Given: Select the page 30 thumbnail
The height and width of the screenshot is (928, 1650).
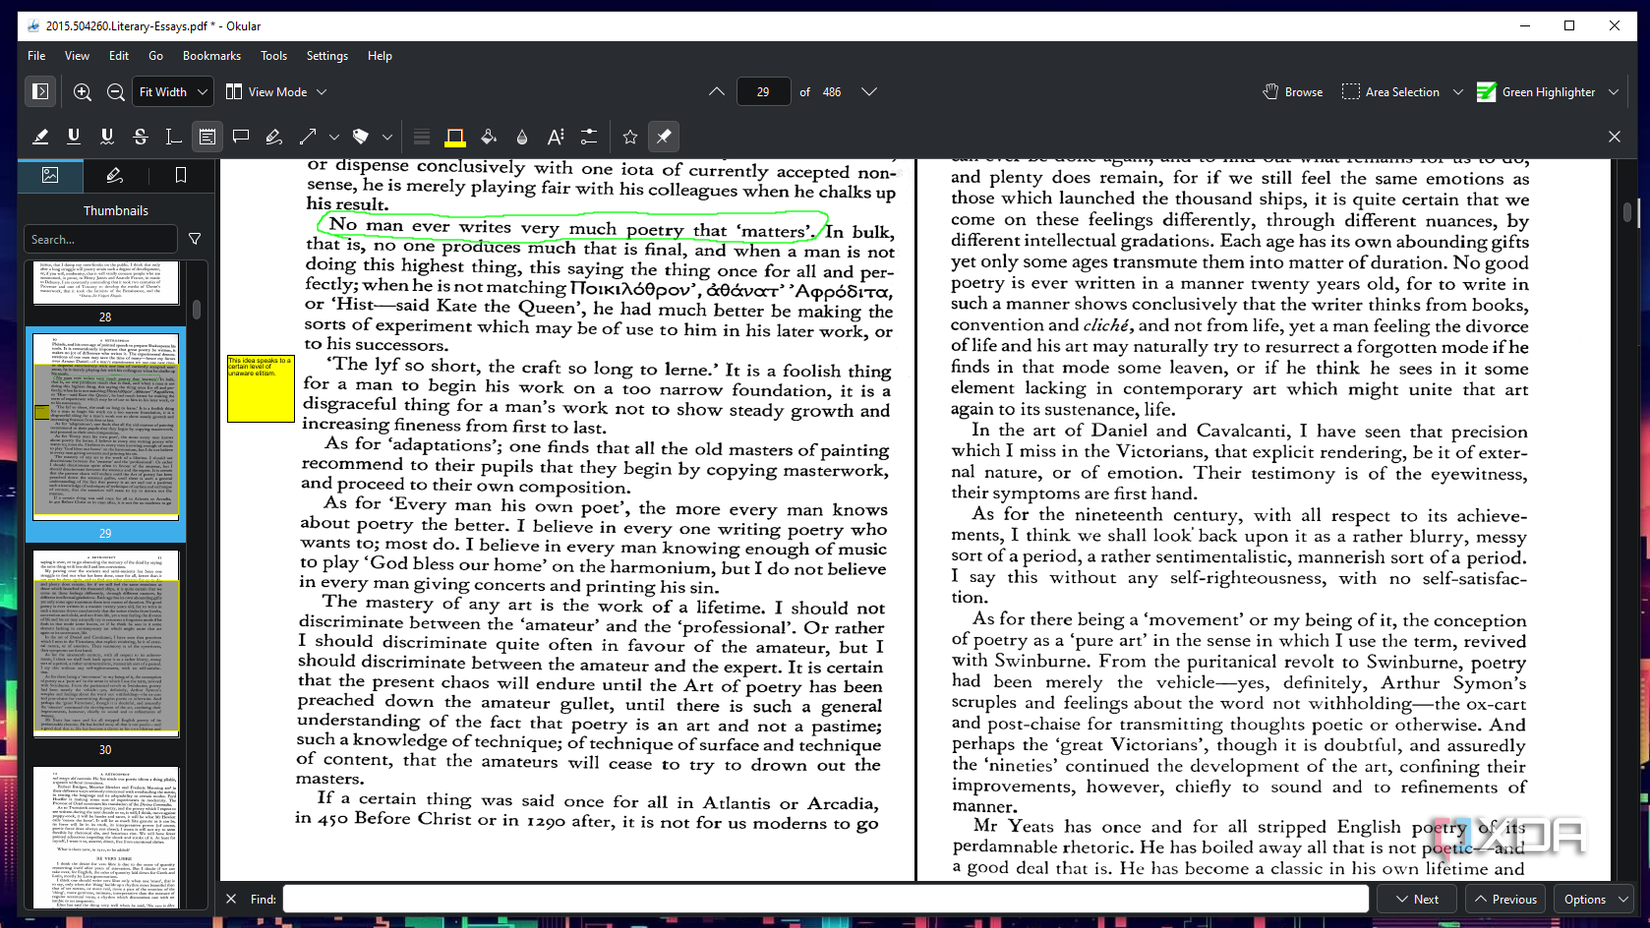Looking at the screenshot, I should pos(105,645).
